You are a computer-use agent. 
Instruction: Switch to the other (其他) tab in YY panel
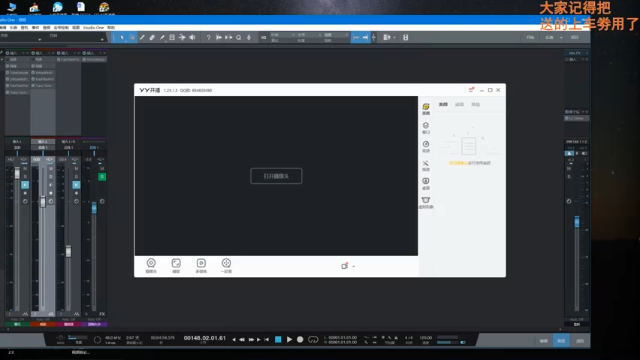click(x=476, y=104)
